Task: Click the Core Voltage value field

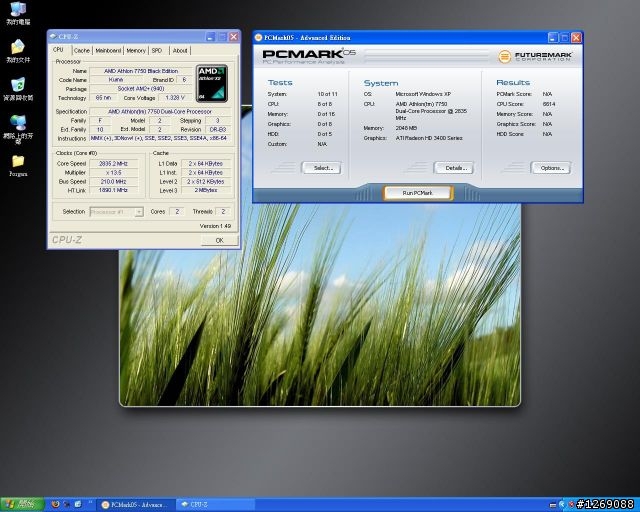Action: point(175,98)
